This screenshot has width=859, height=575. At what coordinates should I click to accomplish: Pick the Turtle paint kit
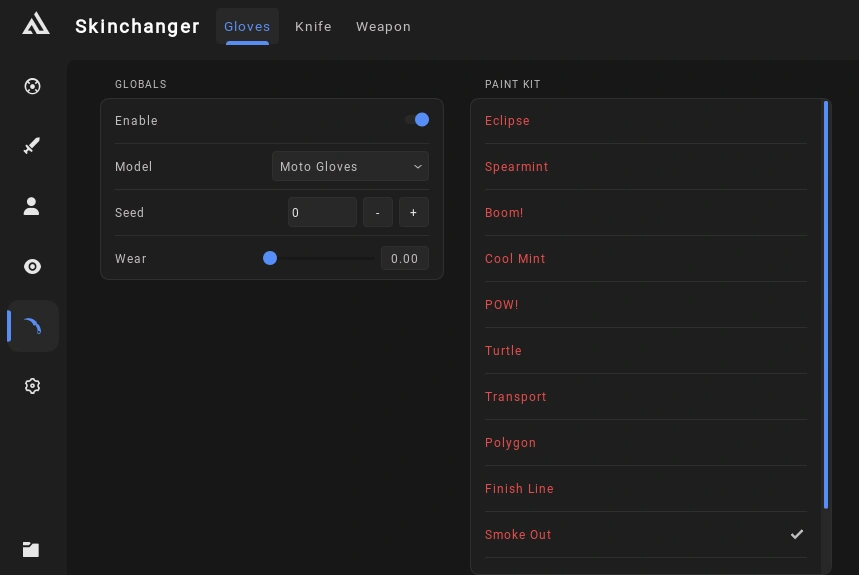click(x=645, y=350)
